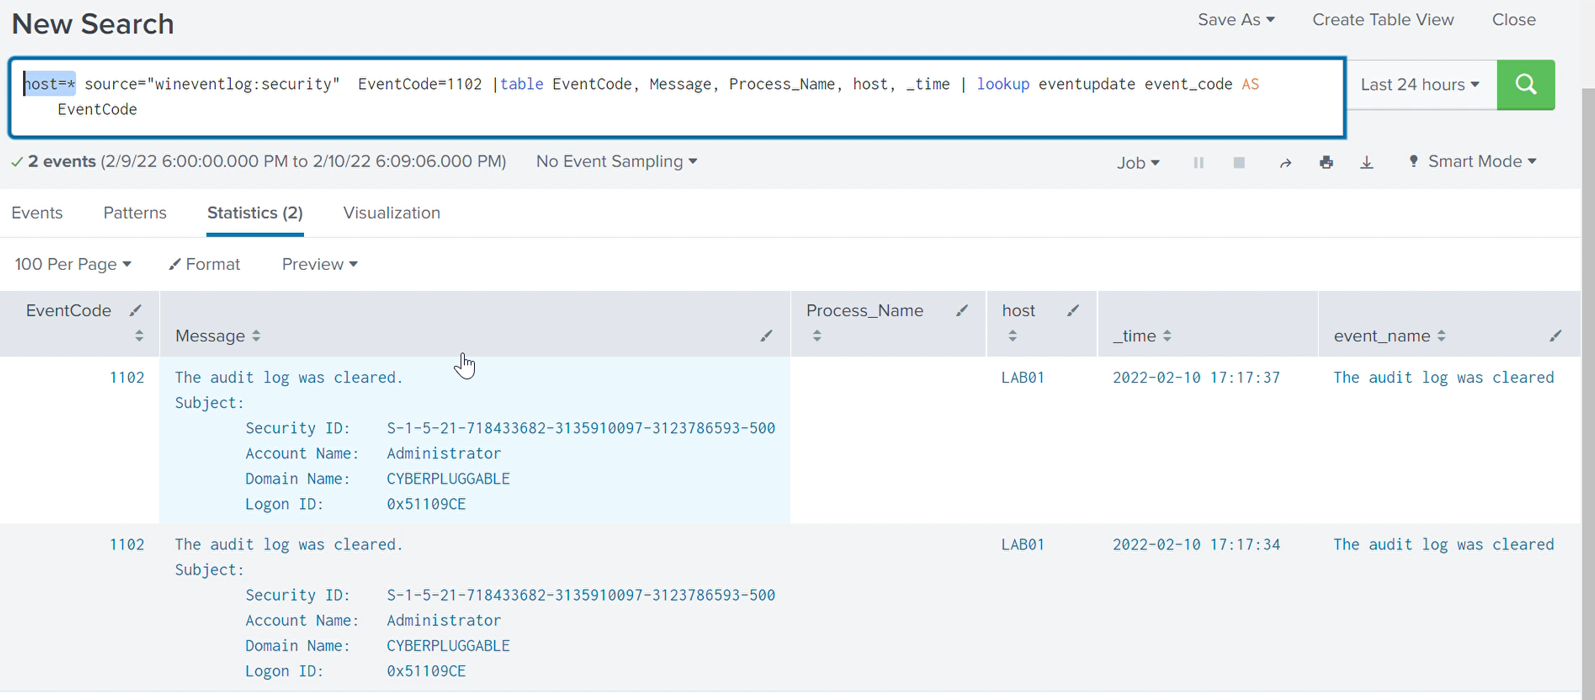Screen dimensions: 1595x700
Task: Click host LAB01 in the 17:17:37 row
Action: [x=1023, y=378]
